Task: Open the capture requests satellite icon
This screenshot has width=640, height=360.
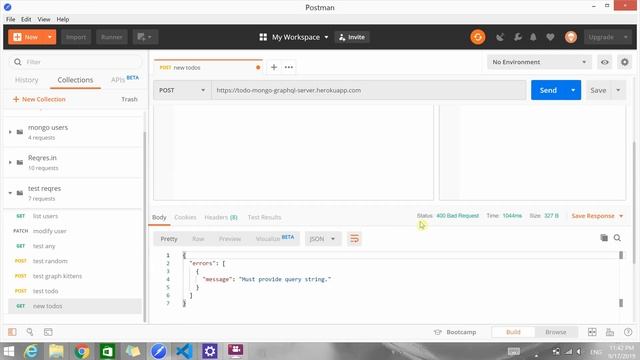Action: point(500,37)
